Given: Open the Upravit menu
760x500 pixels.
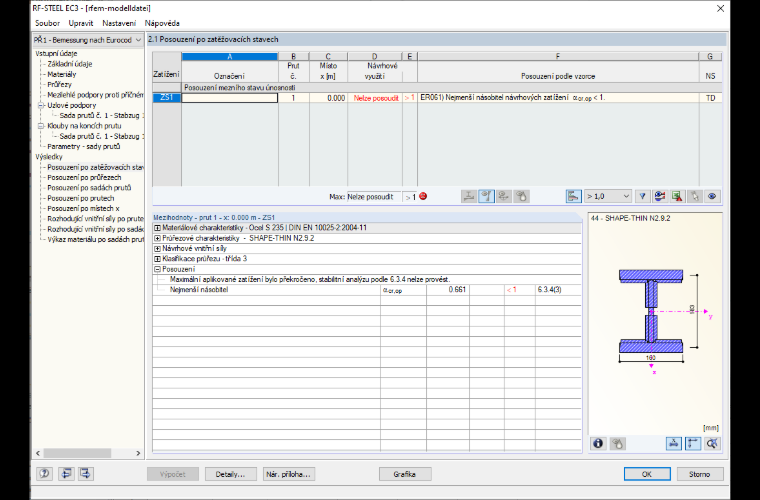Looking at the screenshot, I should click(x=80, y=23).
